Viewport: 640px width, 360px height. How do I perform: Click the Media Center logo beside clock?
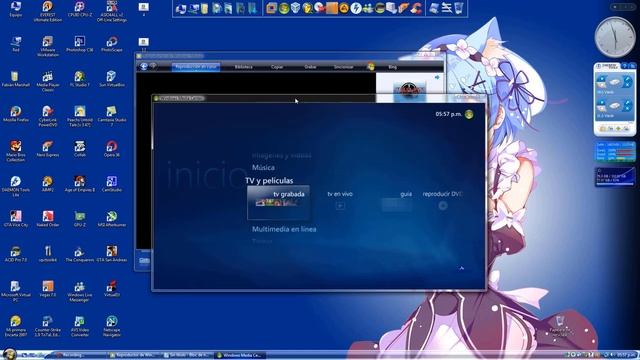469,114
